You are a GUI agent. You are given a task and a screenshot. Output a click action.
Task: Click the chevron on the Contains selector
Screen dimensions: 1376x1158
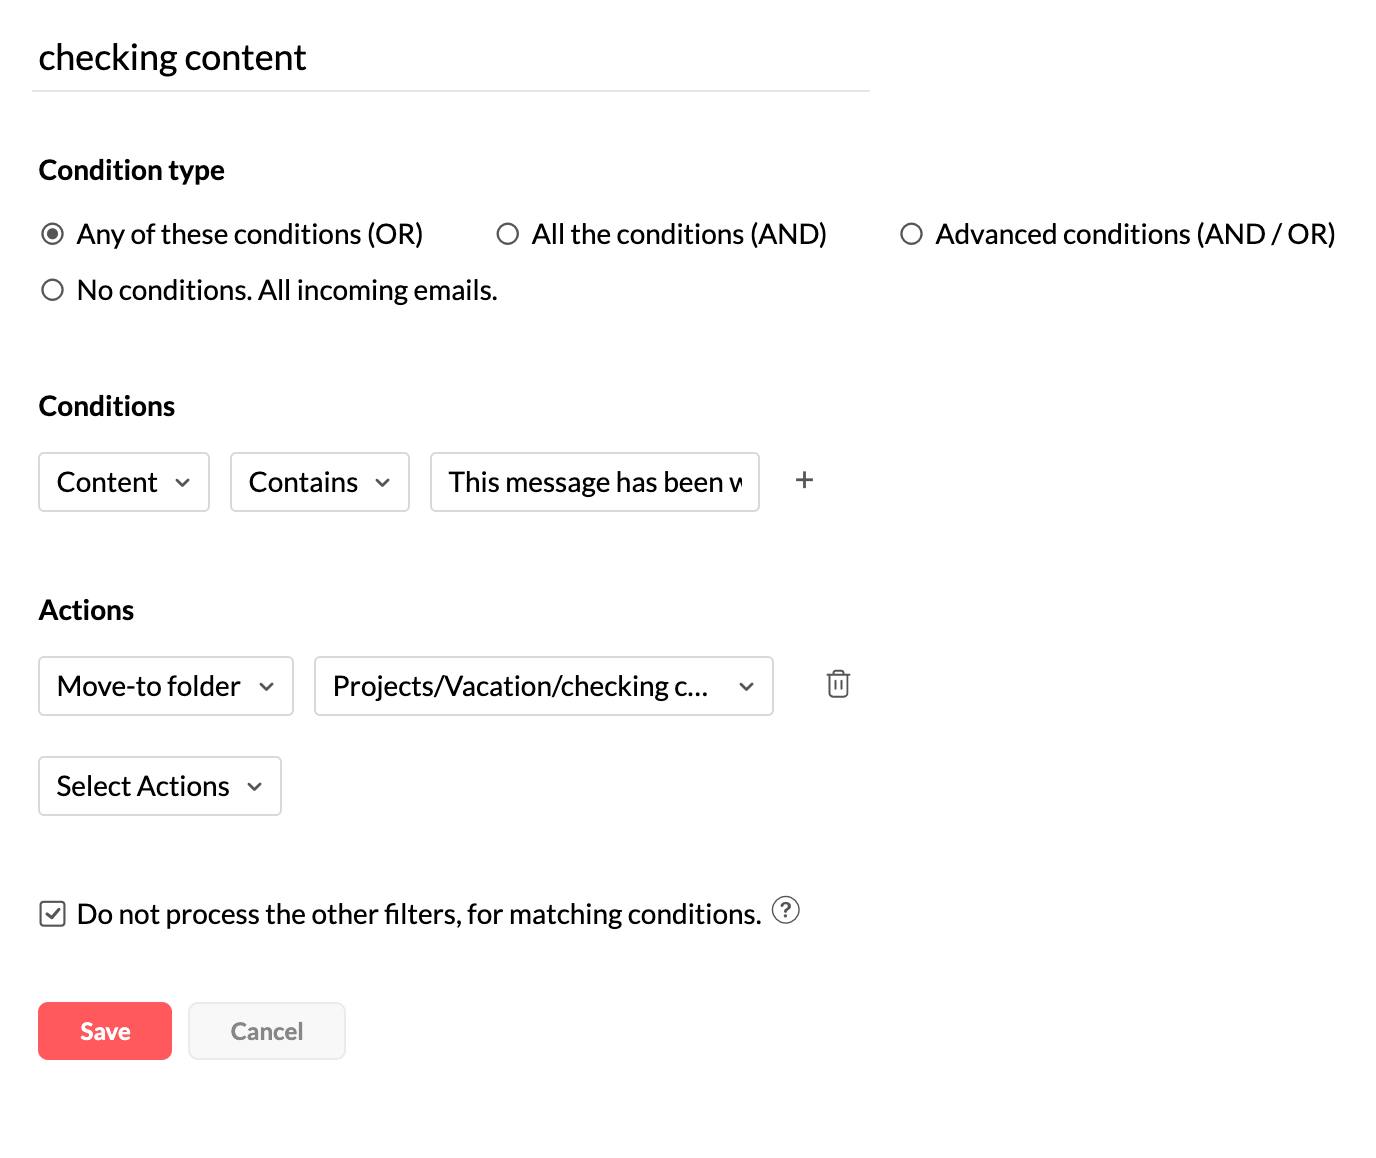383,483
